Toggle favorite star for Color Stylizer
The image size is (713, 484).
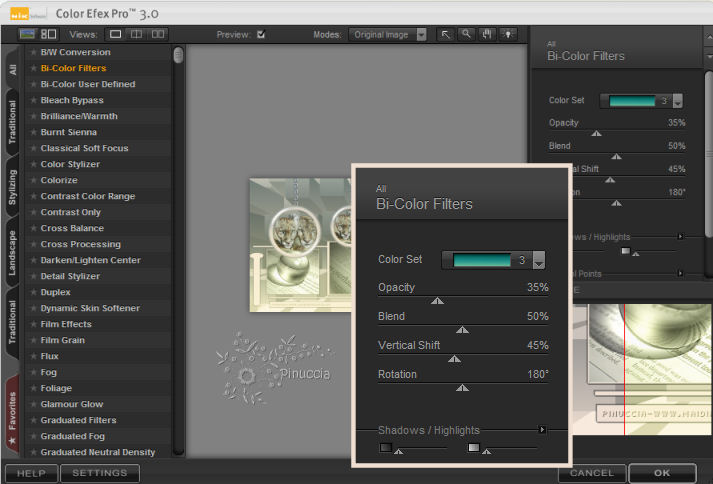(34, 164)
